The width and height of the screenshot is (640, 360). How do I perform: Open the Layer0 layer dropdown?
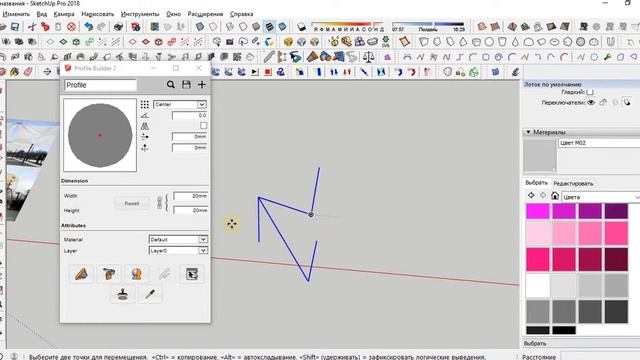[178, 250]
